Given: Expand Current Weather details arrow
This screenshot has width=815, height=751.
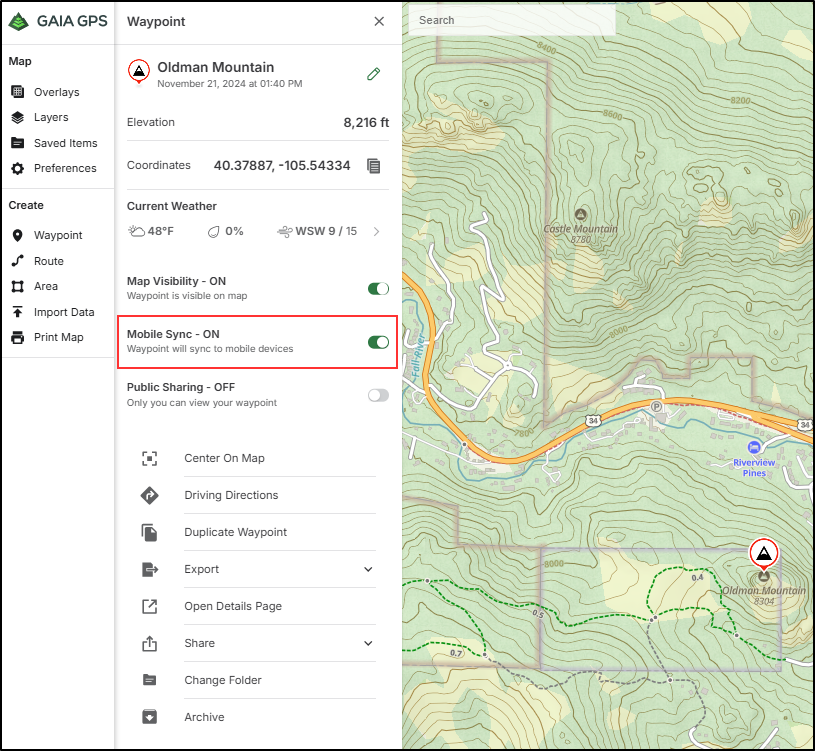Looking at the screenshot, I should click(x=376, y=232).
